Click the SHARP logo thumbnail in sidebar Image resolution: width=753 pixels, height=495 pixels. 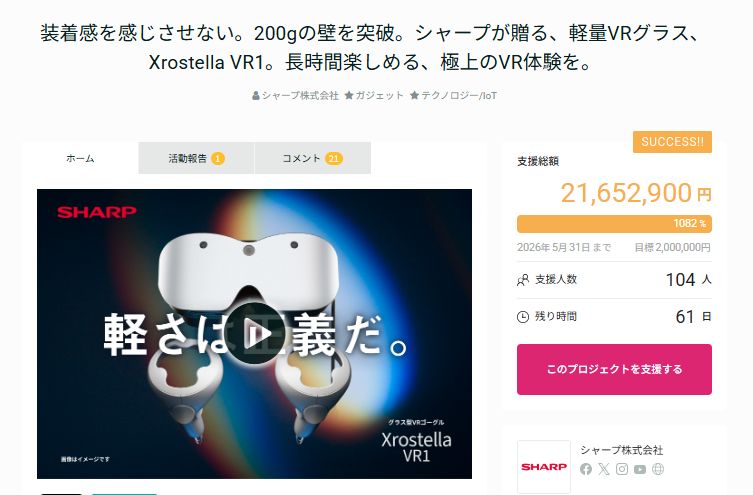(x=544, y=467)
